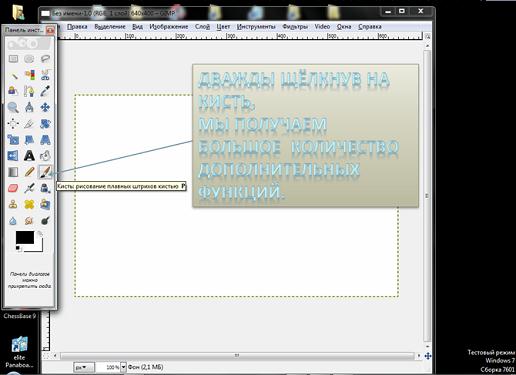
Task: Open the px units dropdown
Action: pyautogui.click(x=83, y=367)
